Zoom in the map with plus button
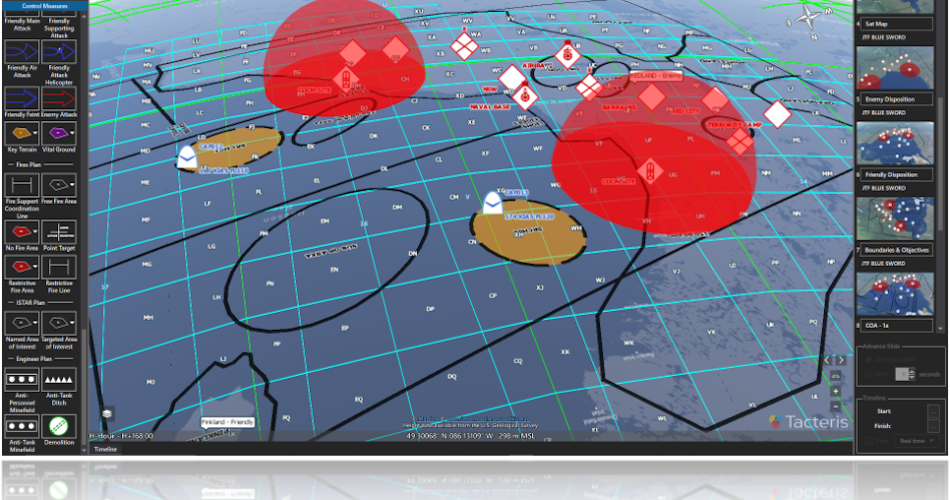The image size is (950, 500). (x=835, y=392)
